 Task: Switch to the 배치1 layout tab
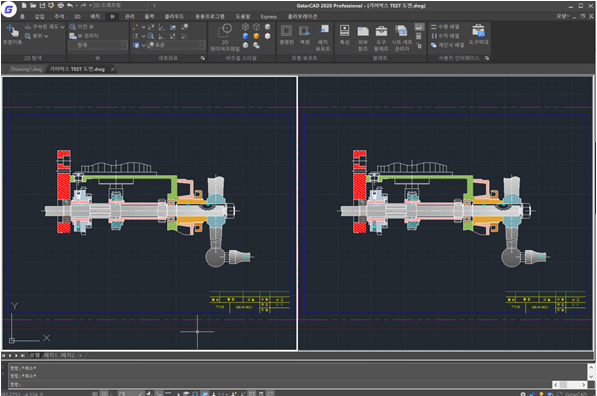pos(51,355)
